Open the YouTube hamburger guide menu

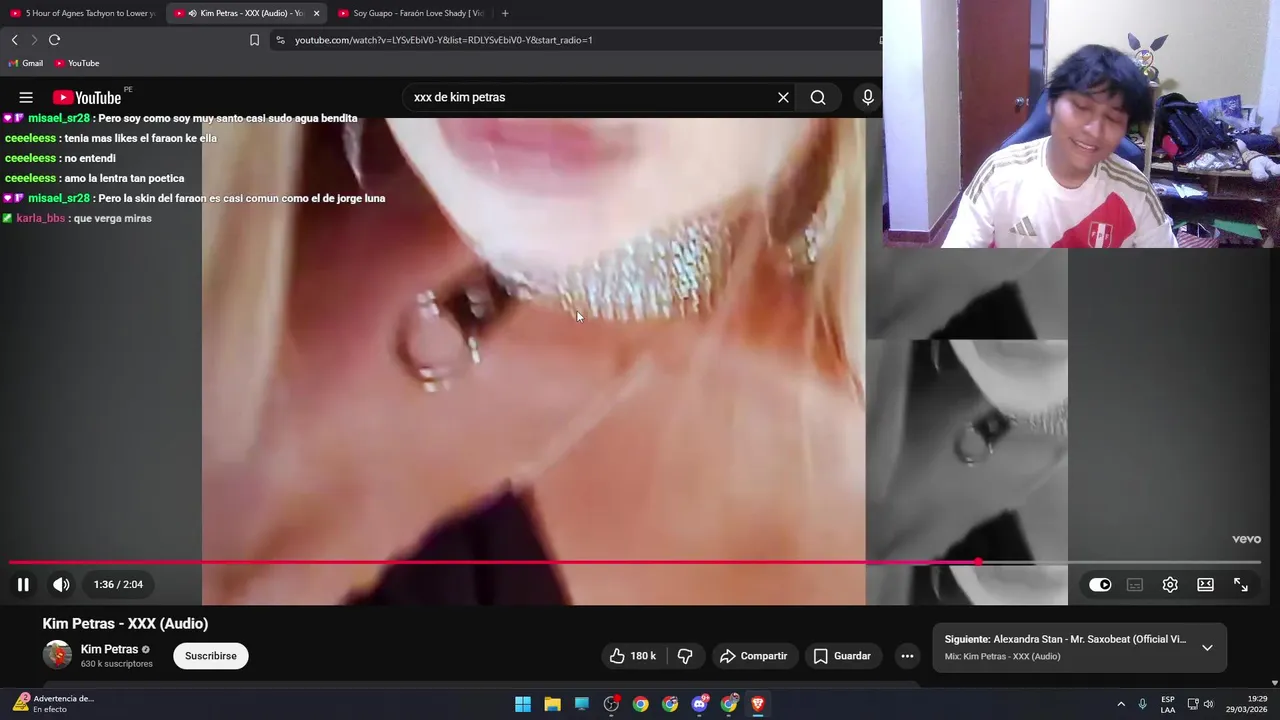click(26, 97)
